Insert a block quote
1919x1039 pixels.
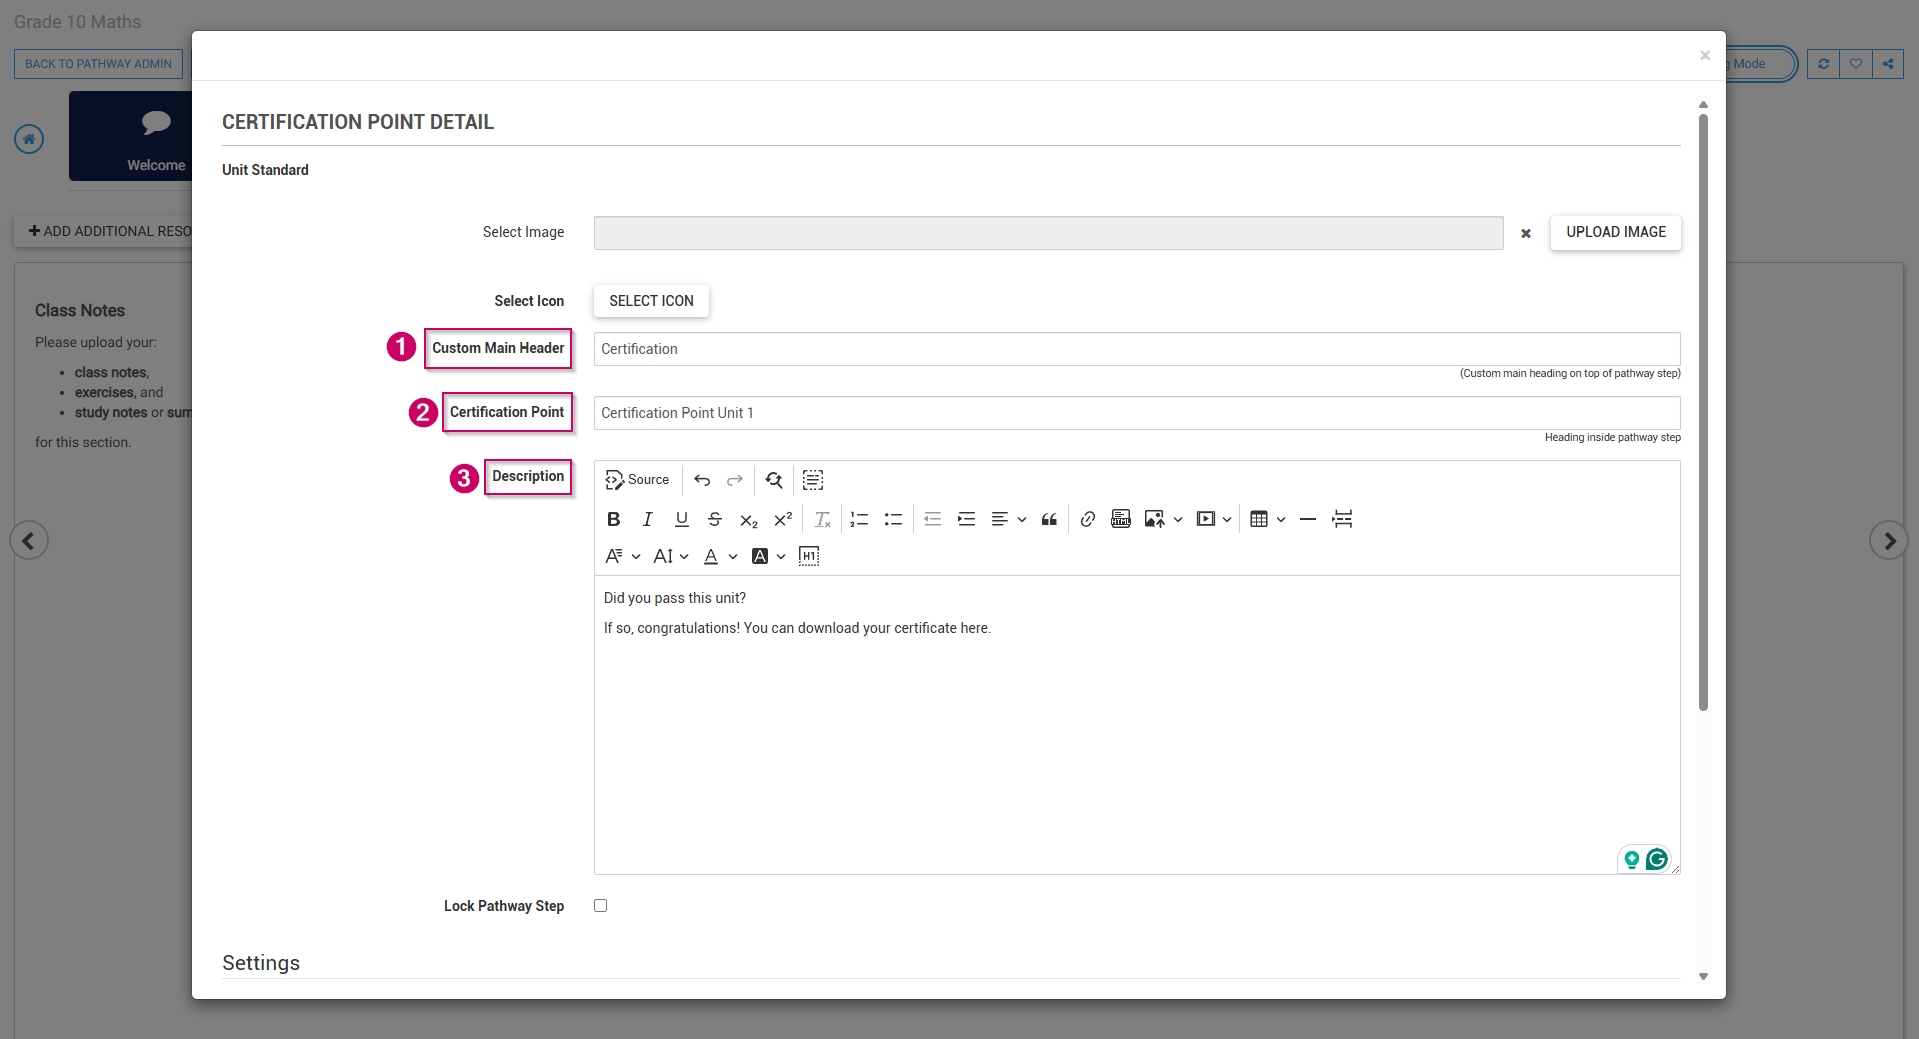tap(1049, 519)
